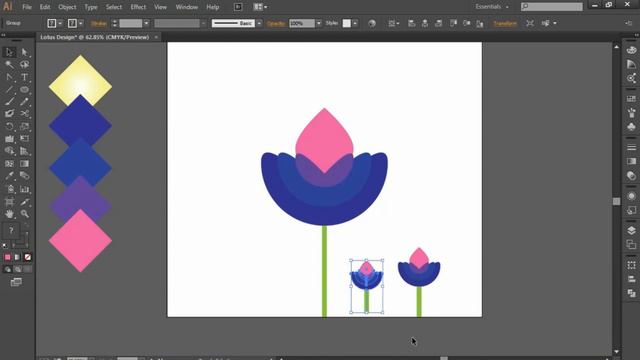
Task: Click the search field in title bar
Action: click(x=551, y=7)
